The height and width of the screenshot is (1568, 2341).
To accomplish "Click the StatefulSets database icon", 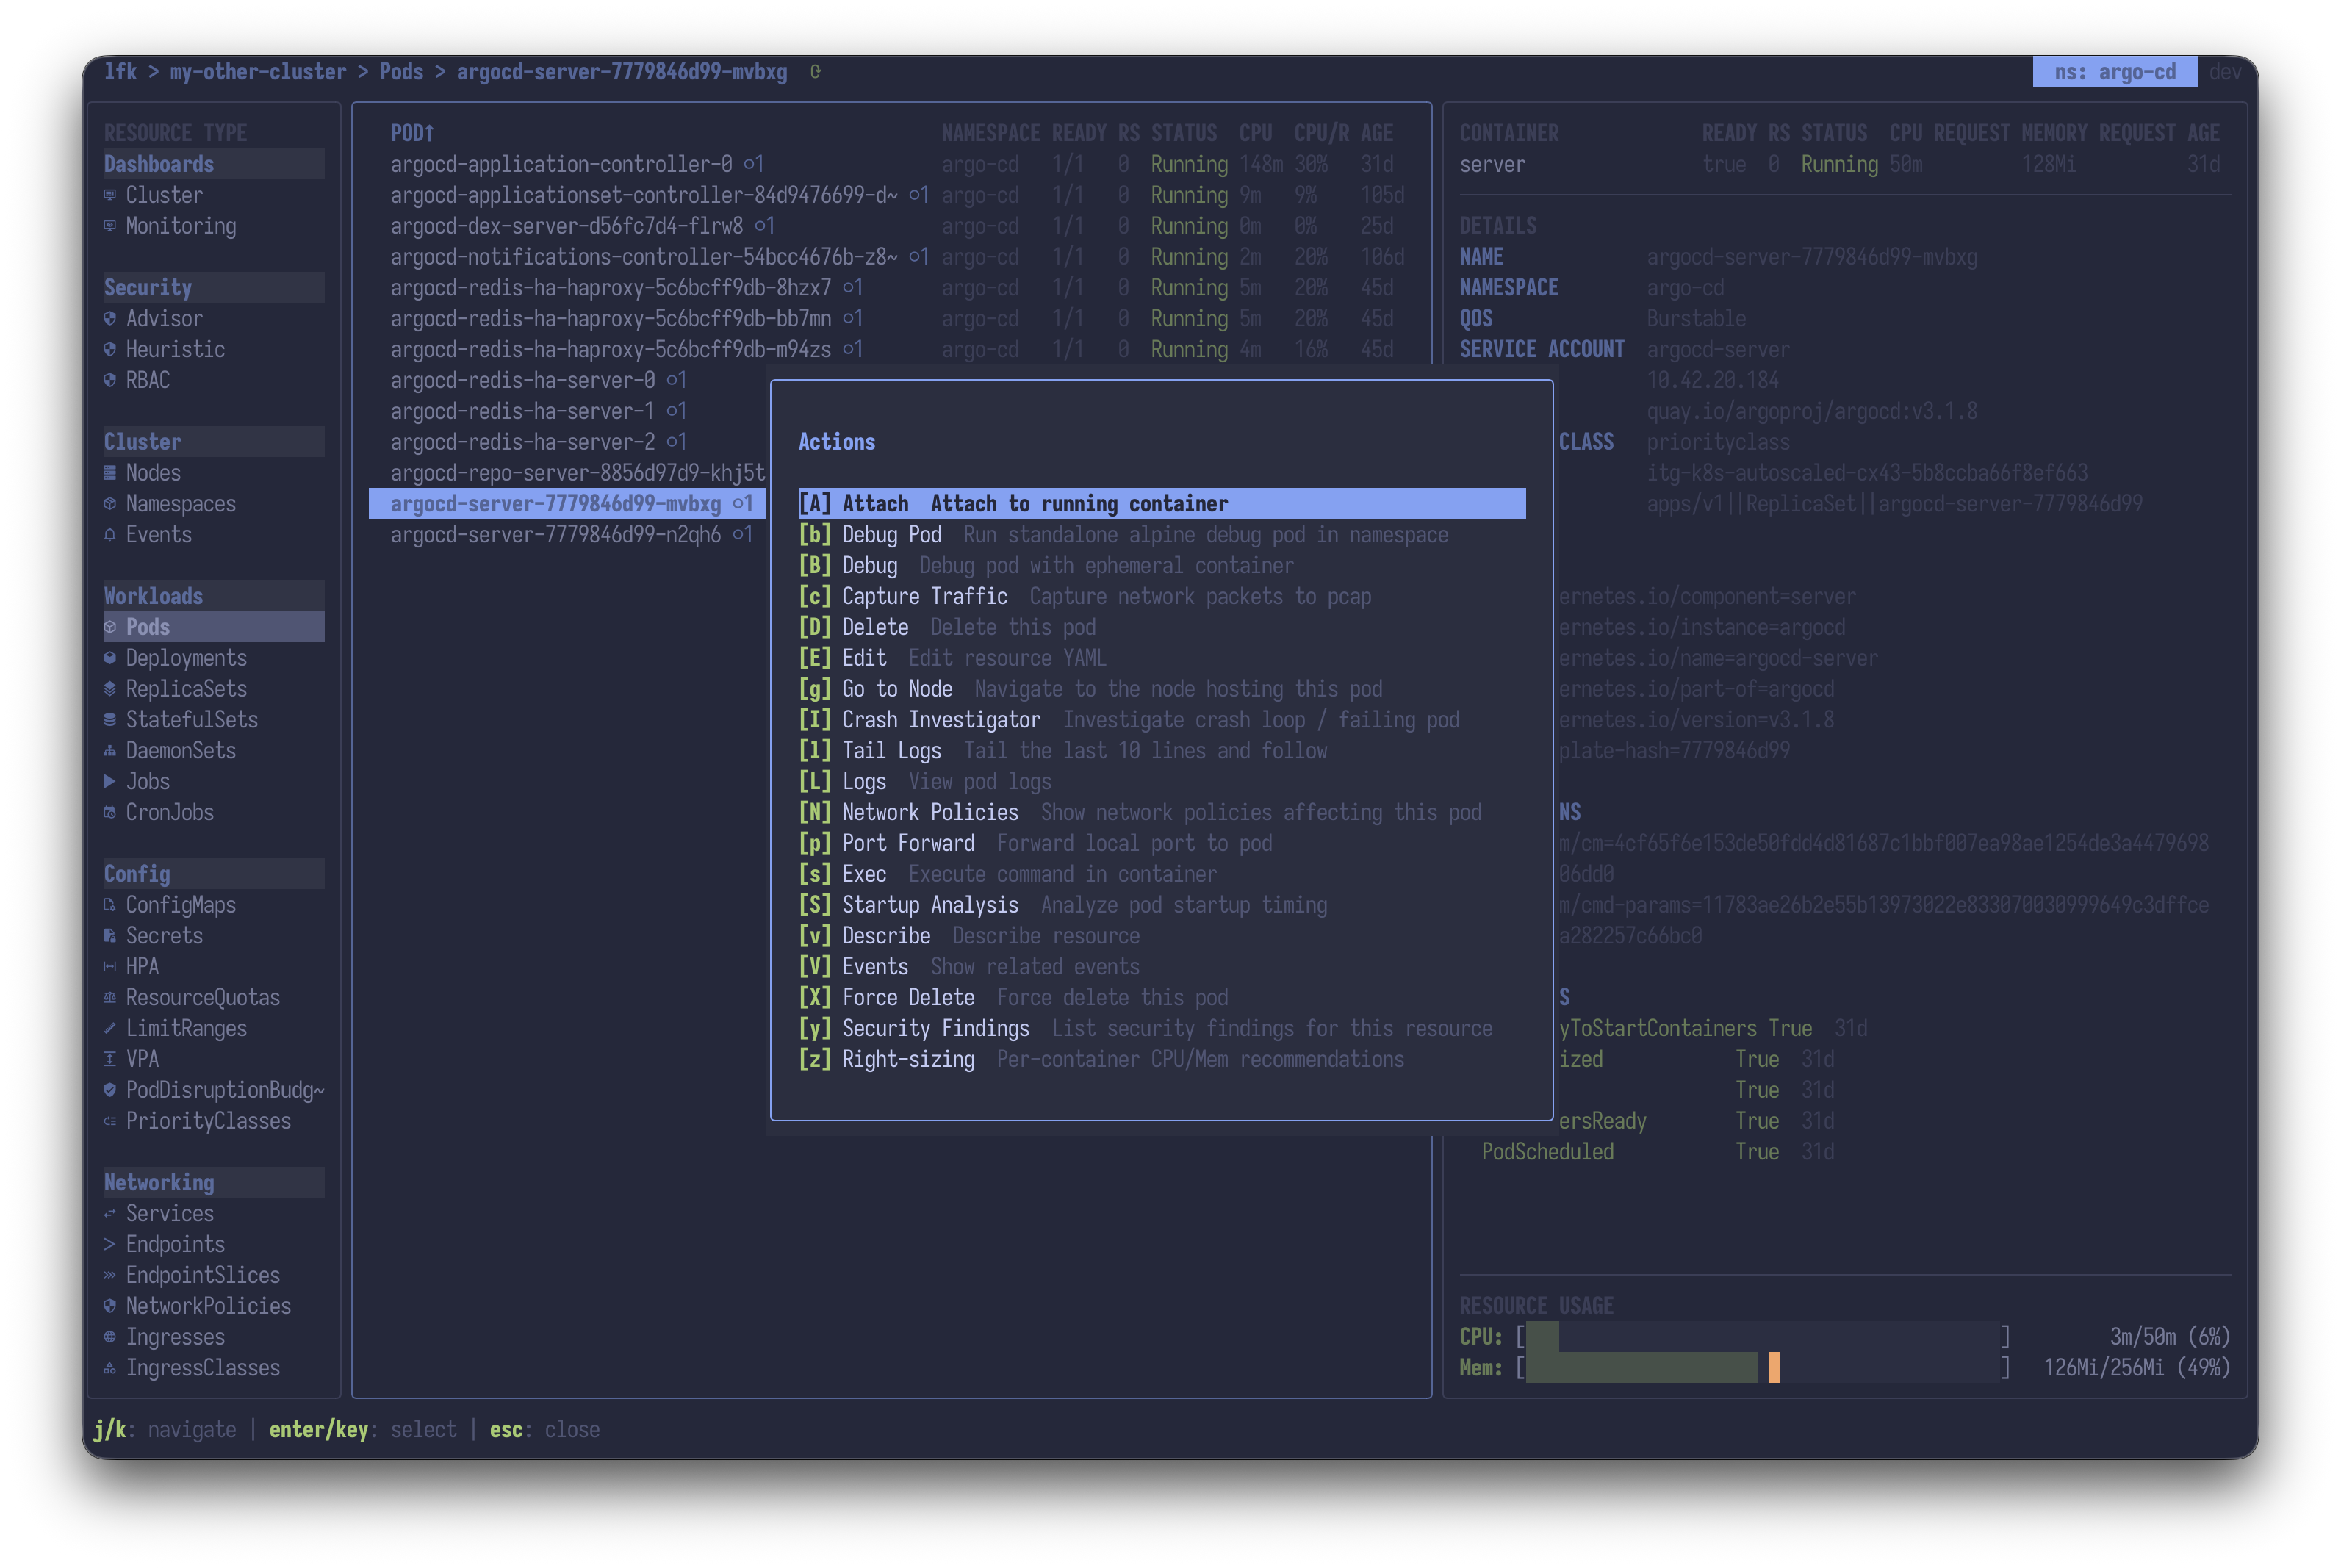I will (x=110, y=720).
